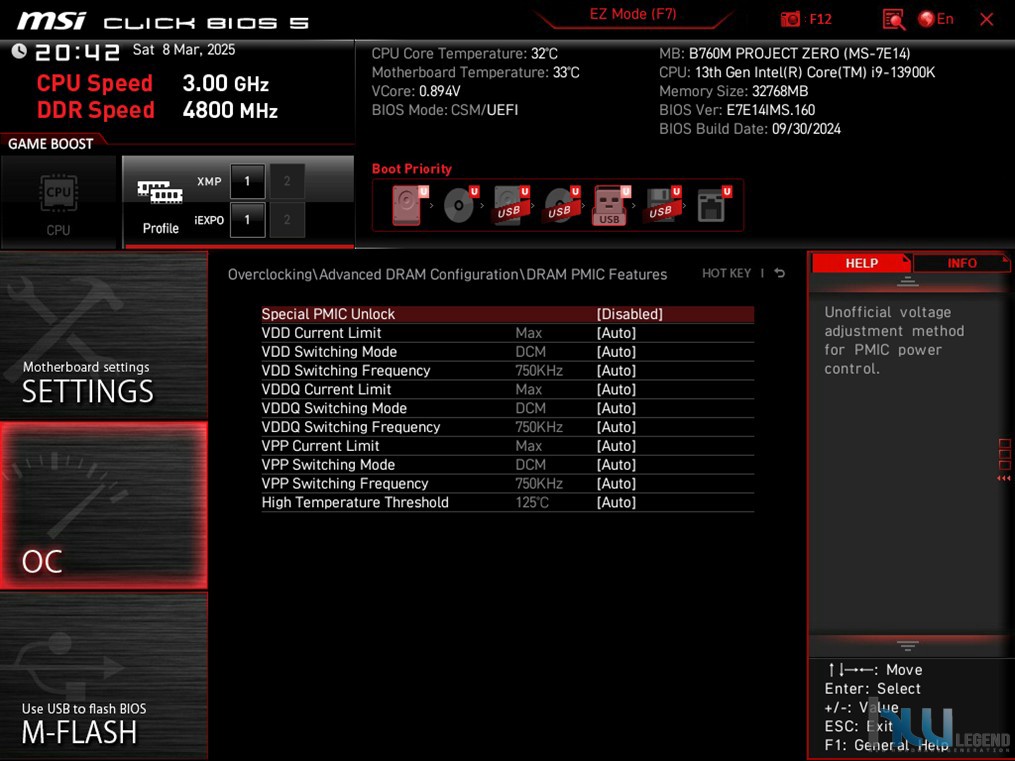Screen dimensions: 1015x761
Task: Click the BIOS Build Date: 09/30/2024 line
Action: [x=750, y=128]
